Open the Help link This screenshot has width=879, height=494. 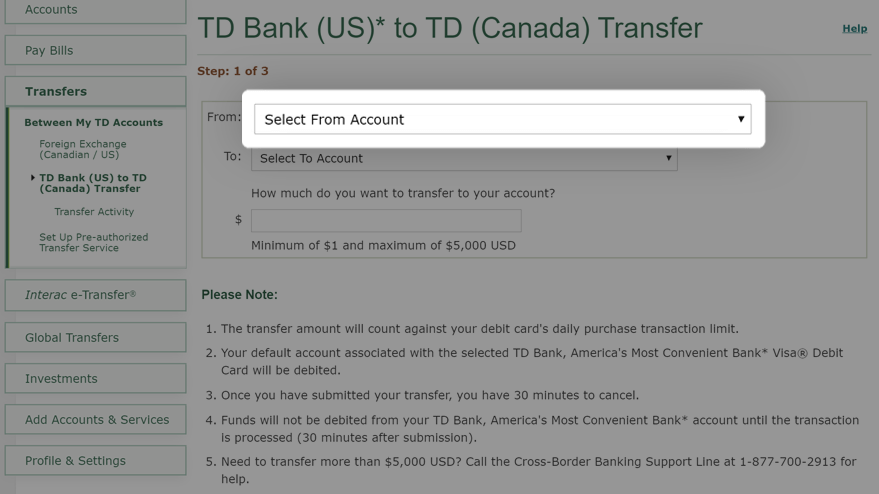click(854, 29)
